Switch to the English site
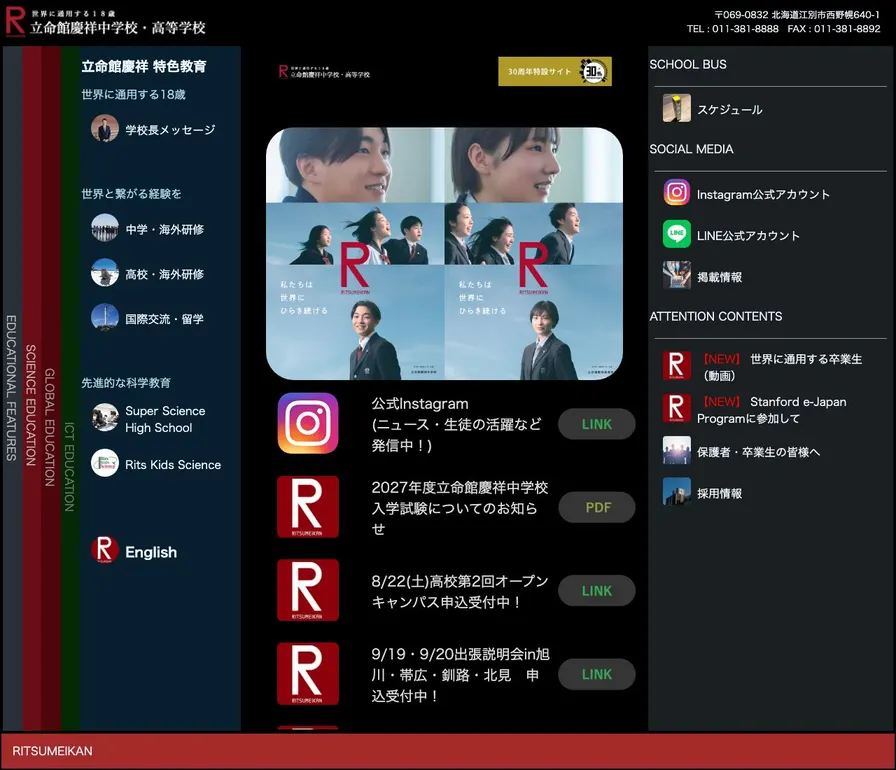 151,552
